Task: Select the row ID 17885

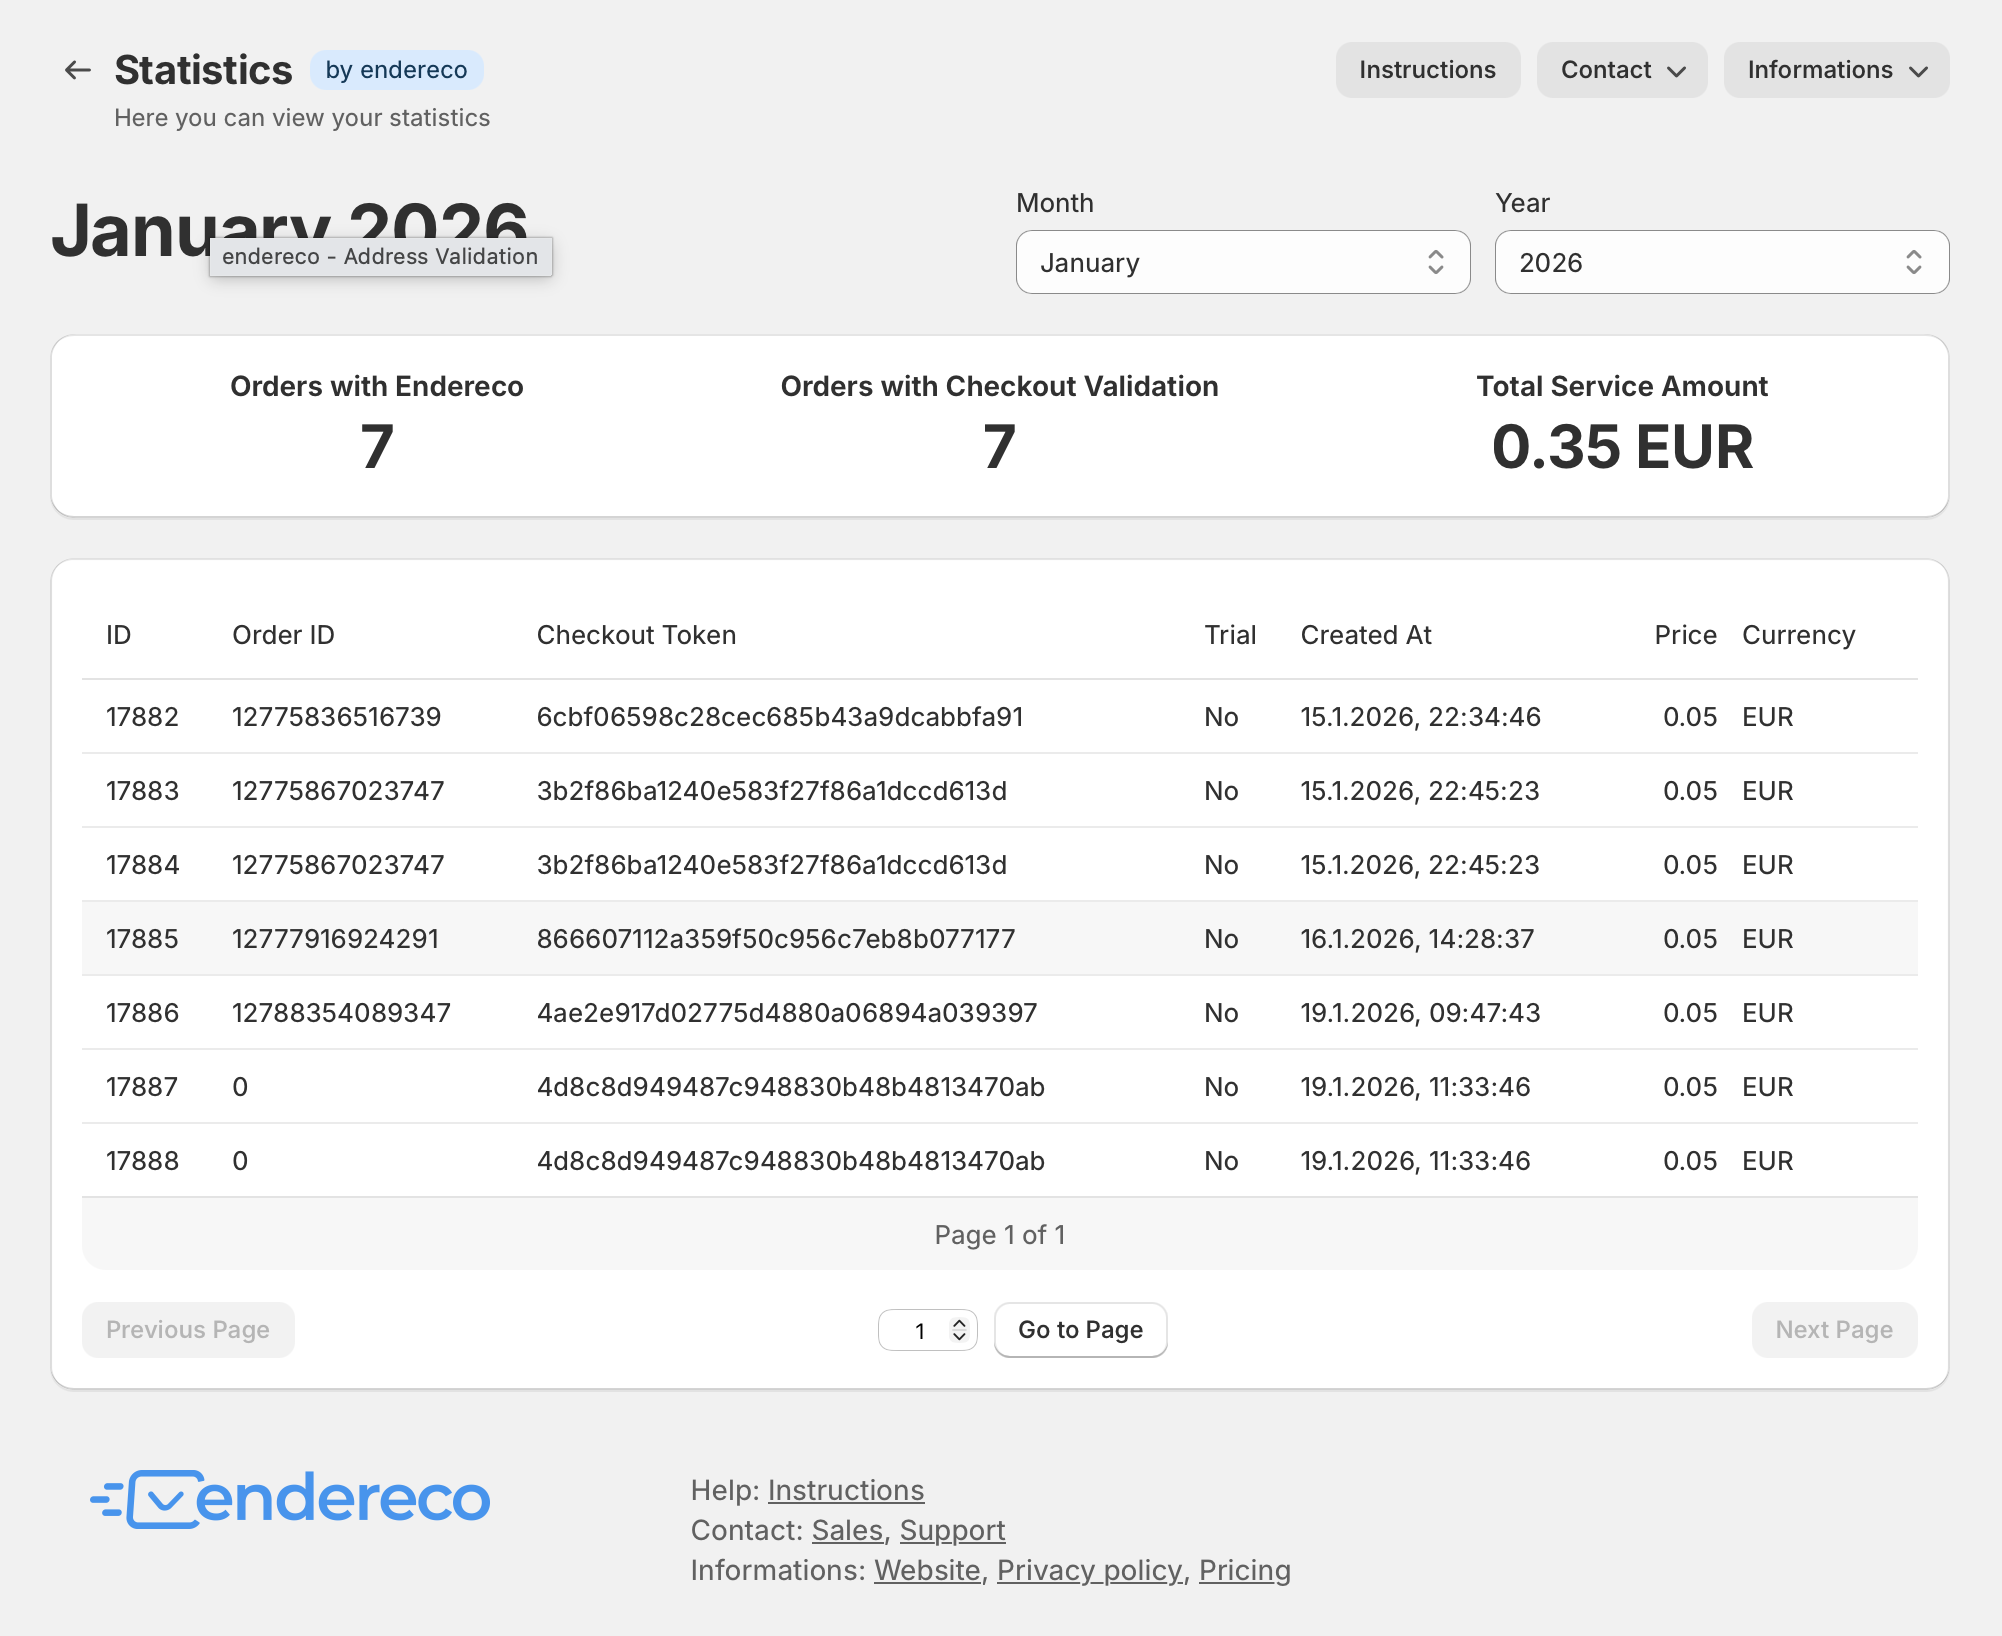Action: (142, 939)
